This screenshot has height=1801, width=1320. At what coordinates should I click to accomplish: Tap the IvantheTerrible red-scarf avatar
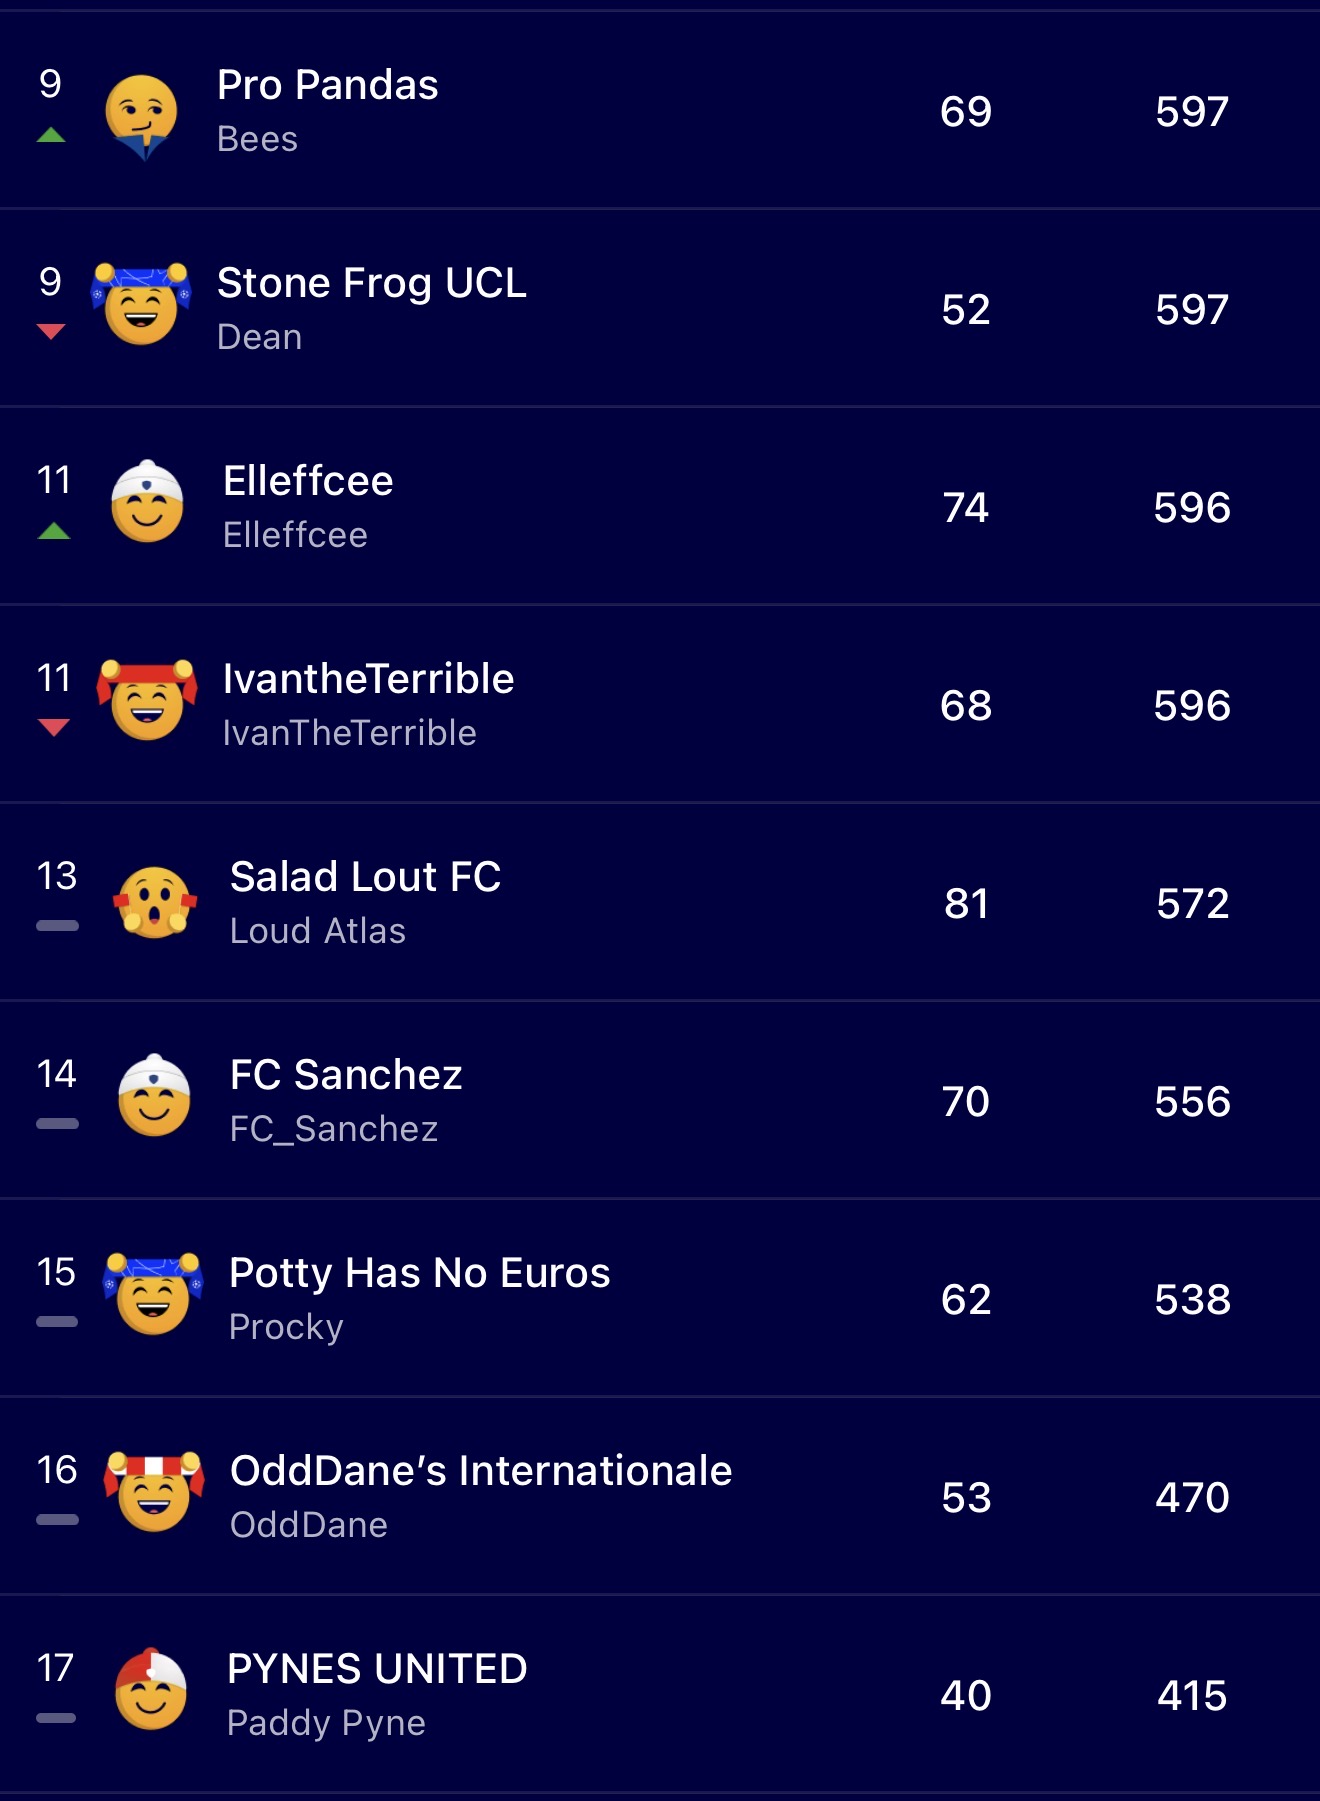pos(147,700)
